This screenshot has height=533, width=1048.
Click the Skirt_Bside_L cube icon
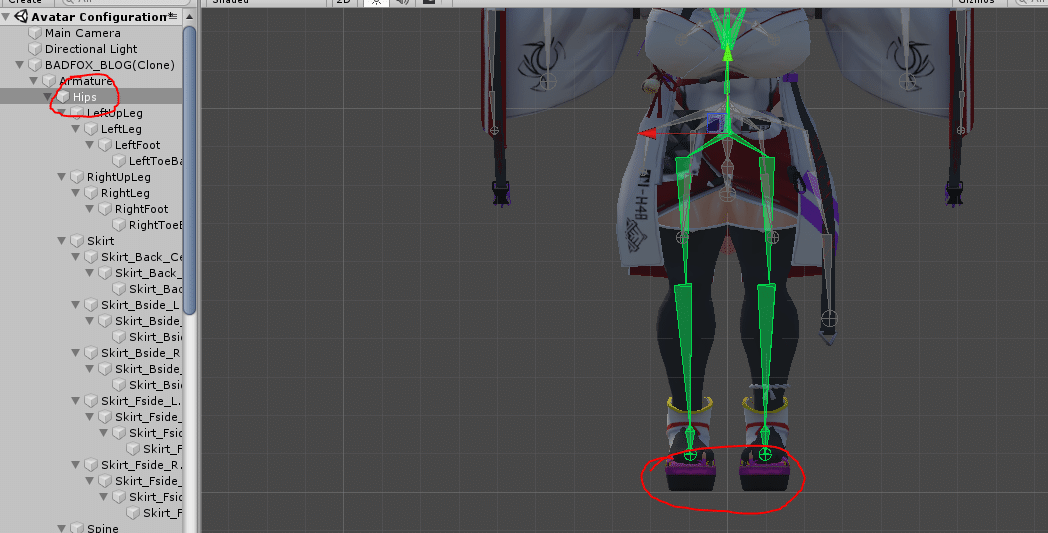point(91,305)
